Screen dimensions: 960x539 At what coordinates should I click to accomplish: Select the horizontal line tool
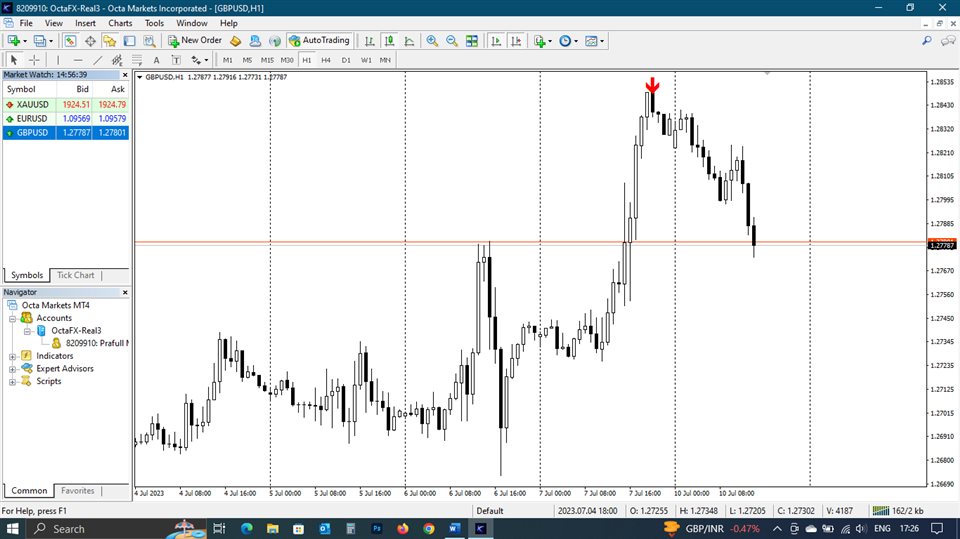pos(78,60)
